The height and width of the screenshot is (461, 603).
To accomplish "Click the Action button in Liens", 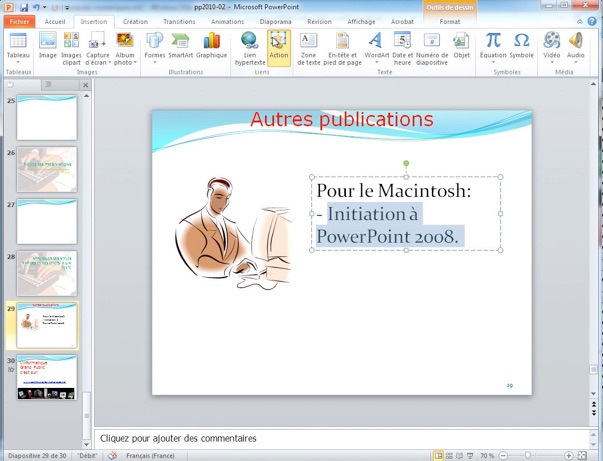I will 279,48.
